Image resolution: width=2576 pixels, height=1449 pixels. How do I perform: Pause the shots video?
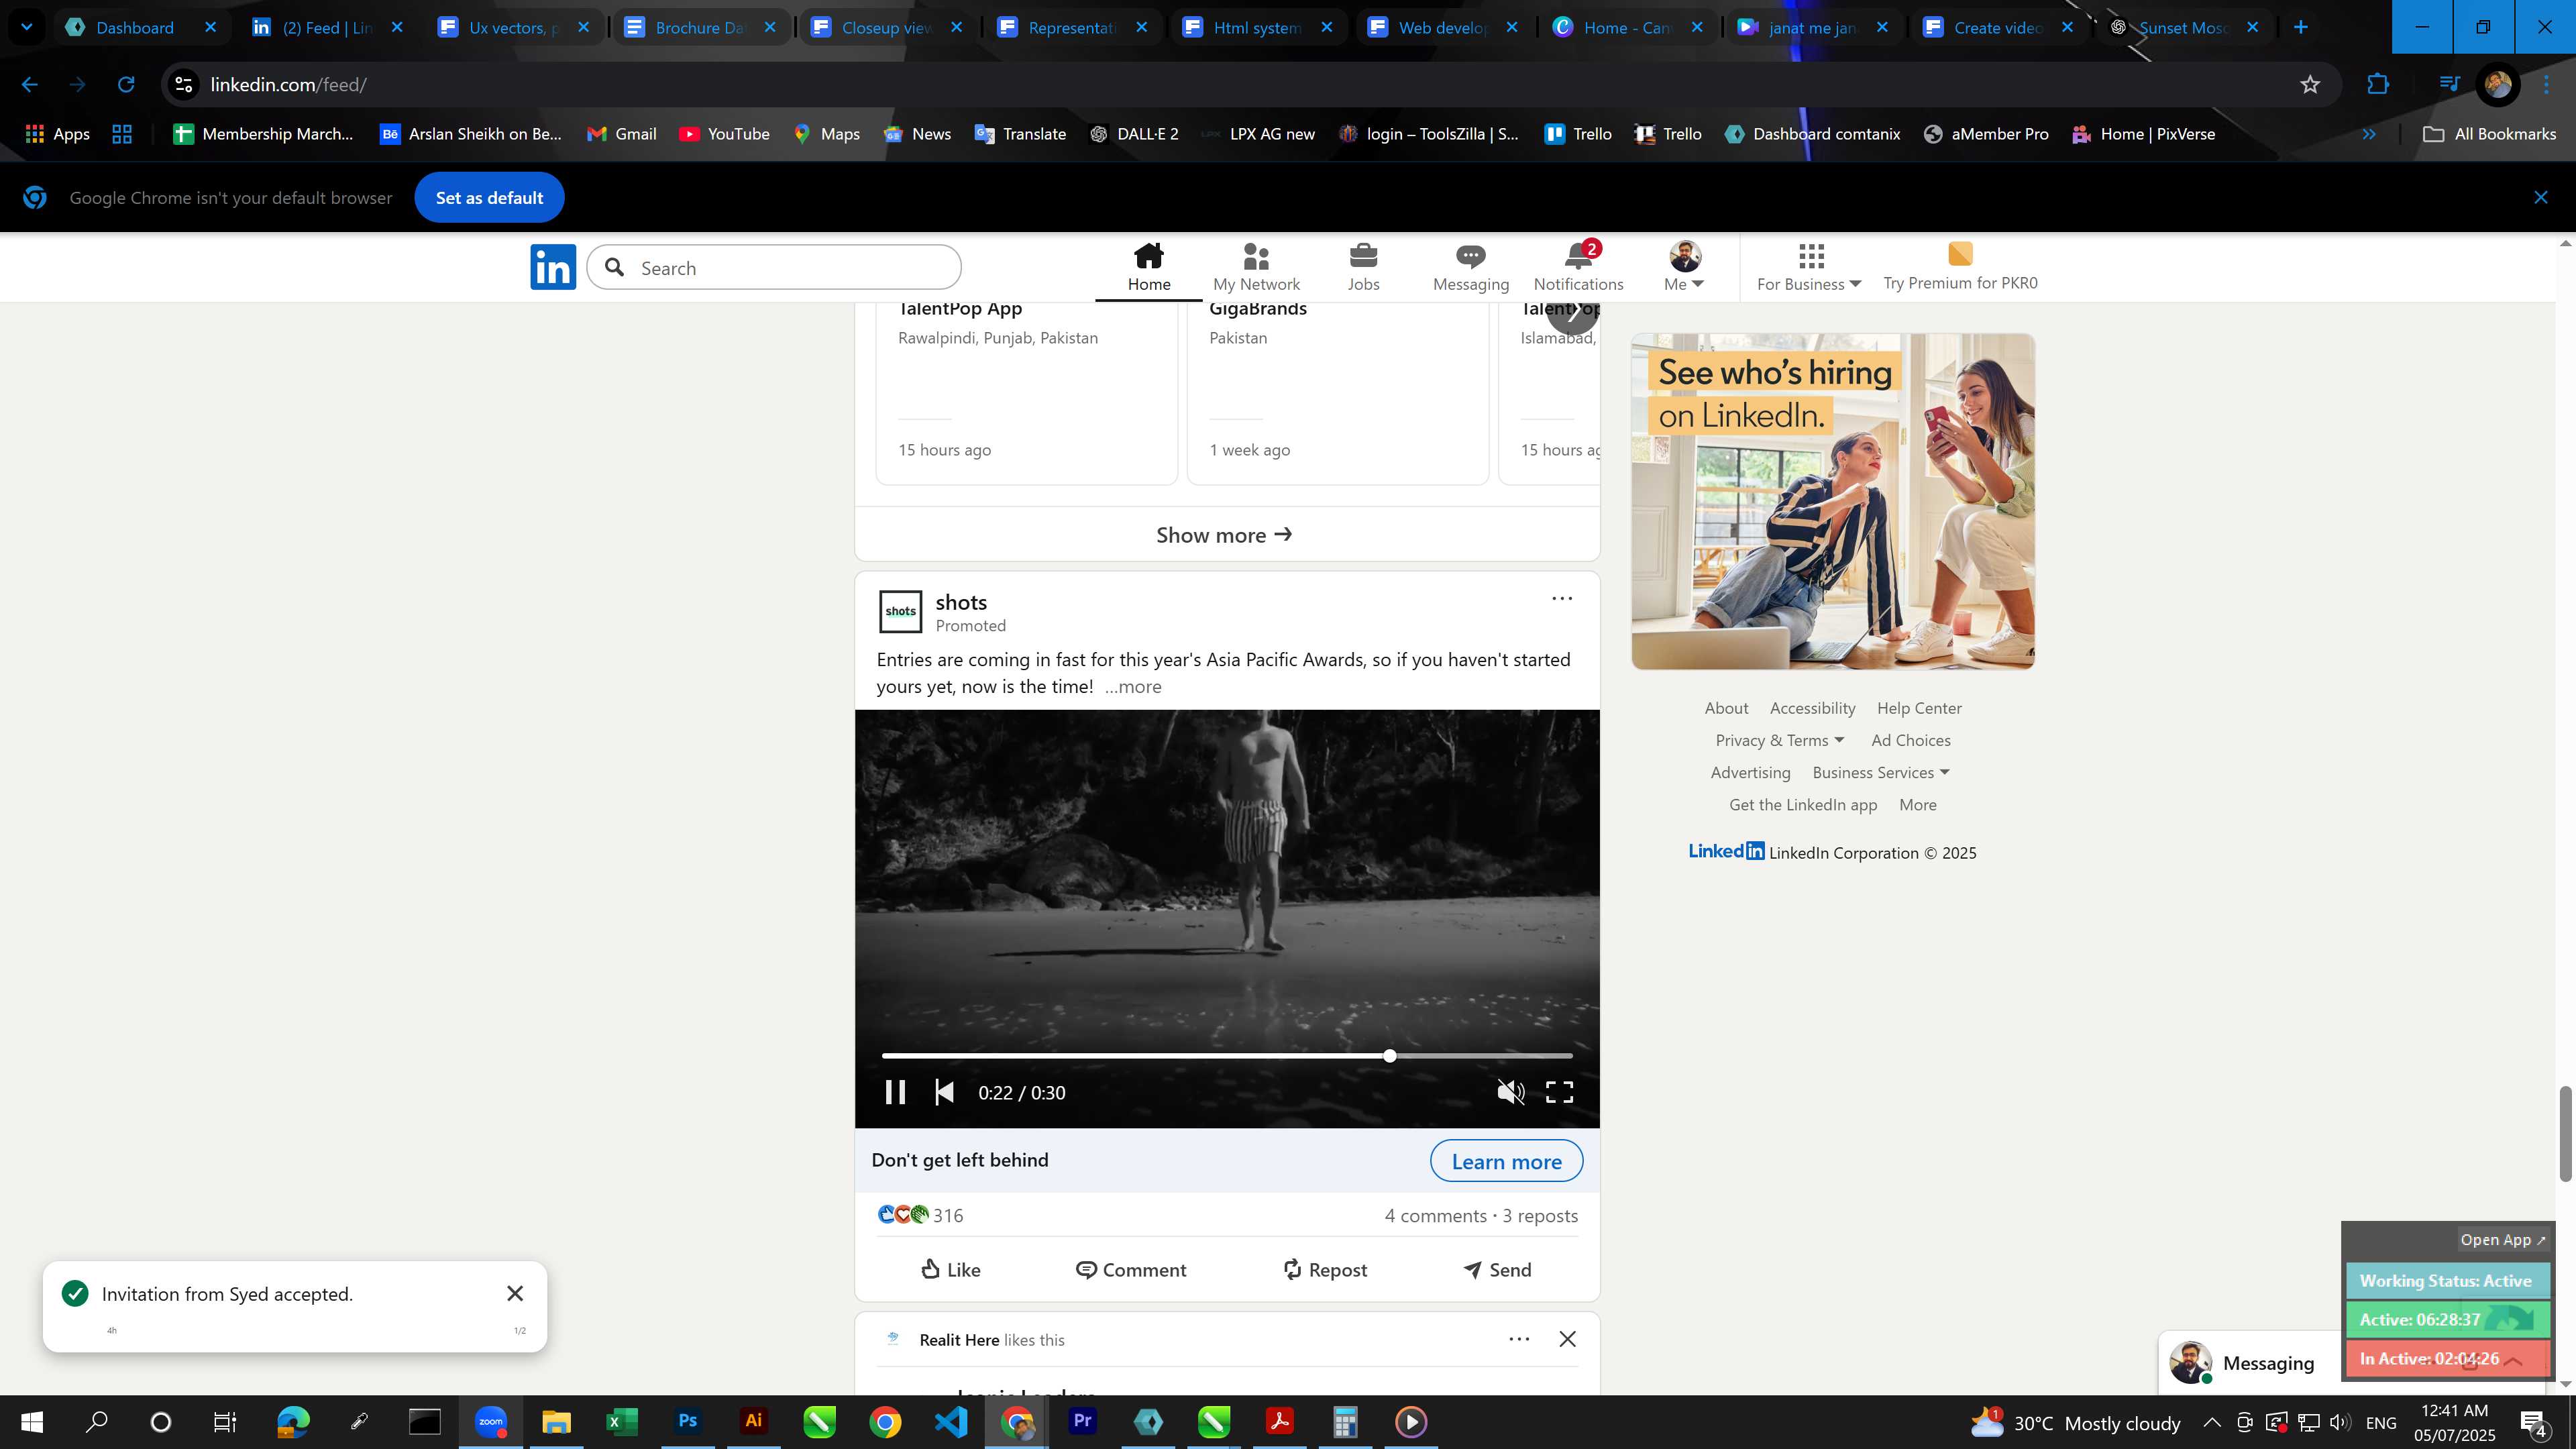pos(895,1092)
